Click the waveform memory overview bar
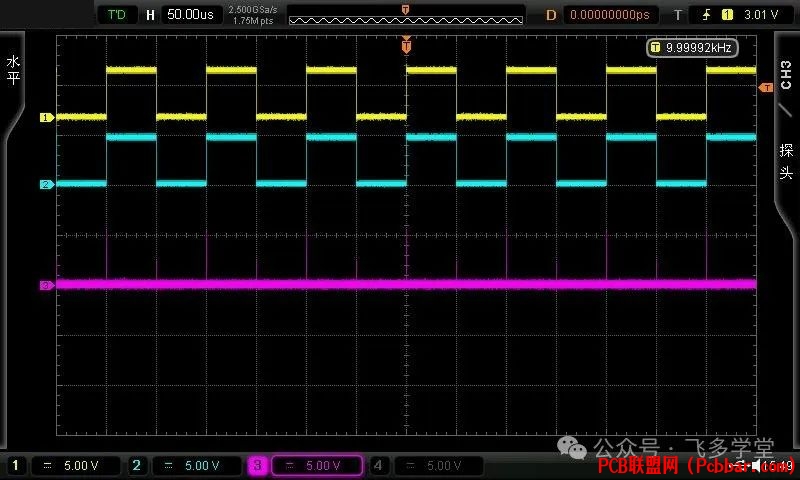Viewport: 800px width, 480px height. pos(406,15)
